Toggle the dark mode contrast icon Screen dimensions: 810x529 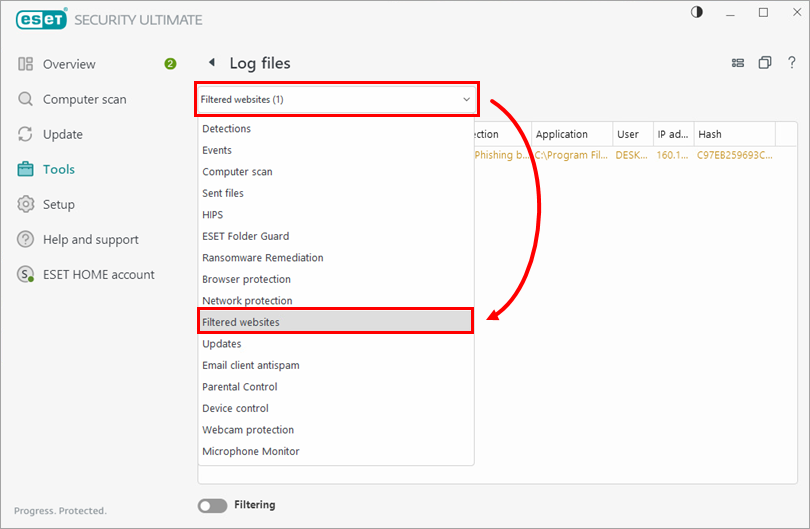click(696, 12)
